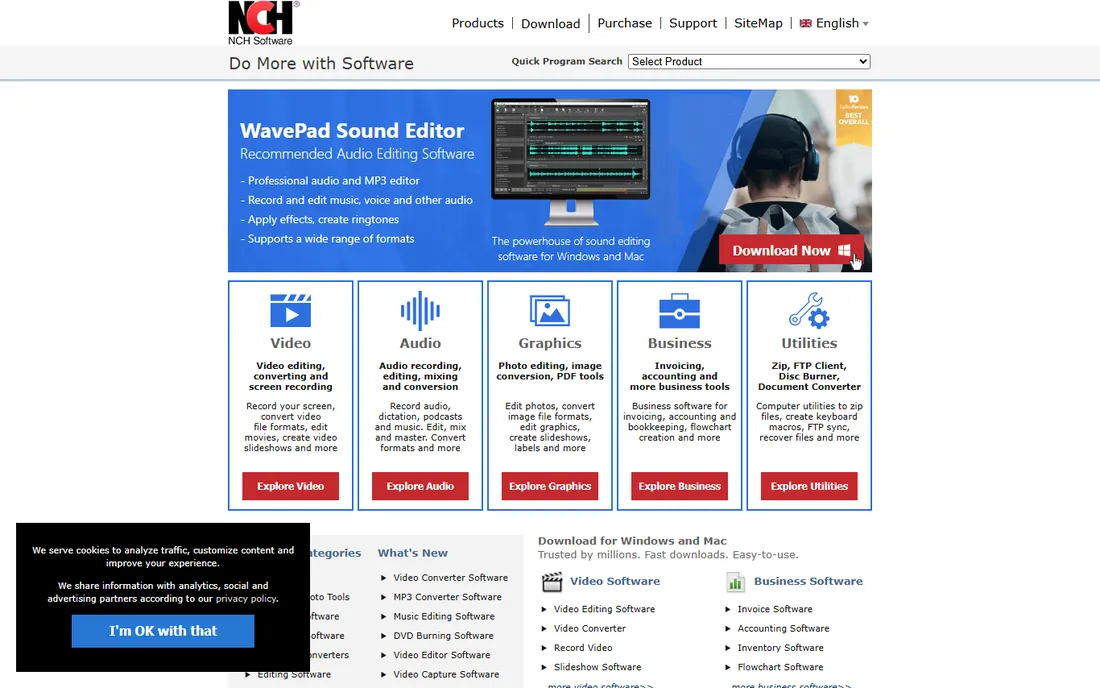
Task: Click the Audio category heading
Action: click(x=420, y=343)
